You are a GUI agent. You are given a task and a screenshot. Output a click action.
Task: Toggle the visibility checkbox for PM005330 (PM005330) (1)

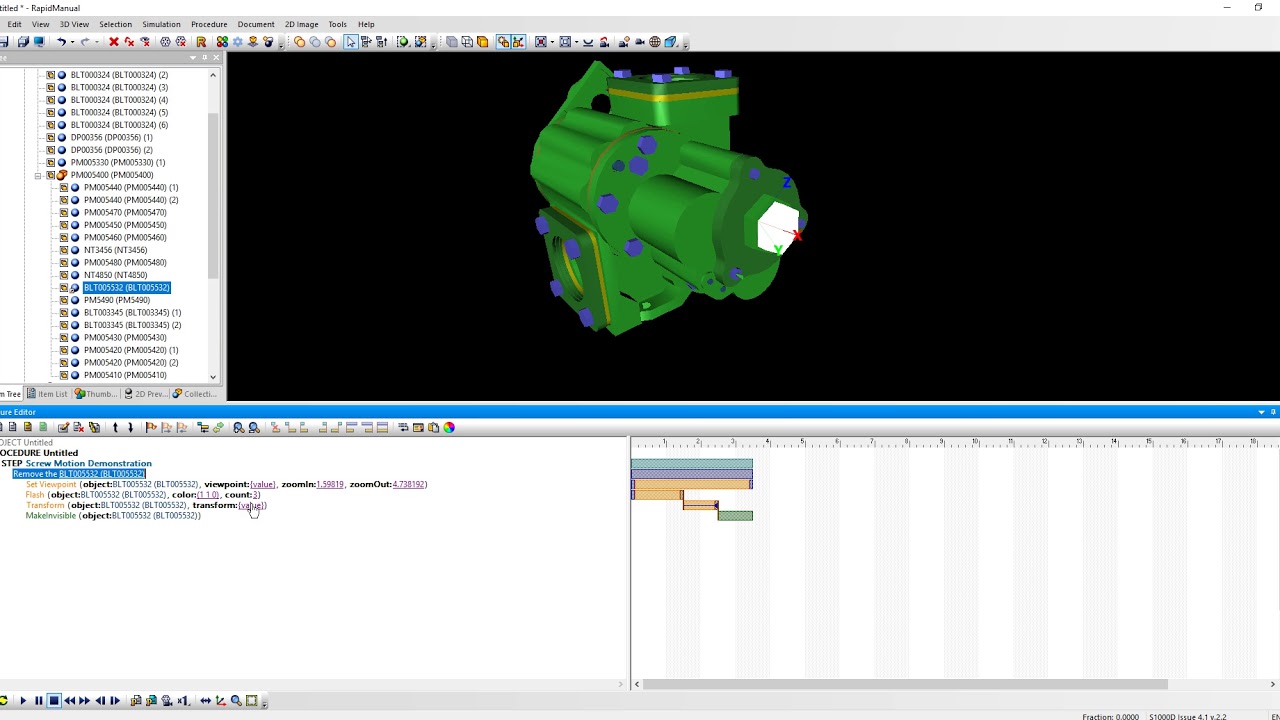pyautogui.click(x=51, y=162)
